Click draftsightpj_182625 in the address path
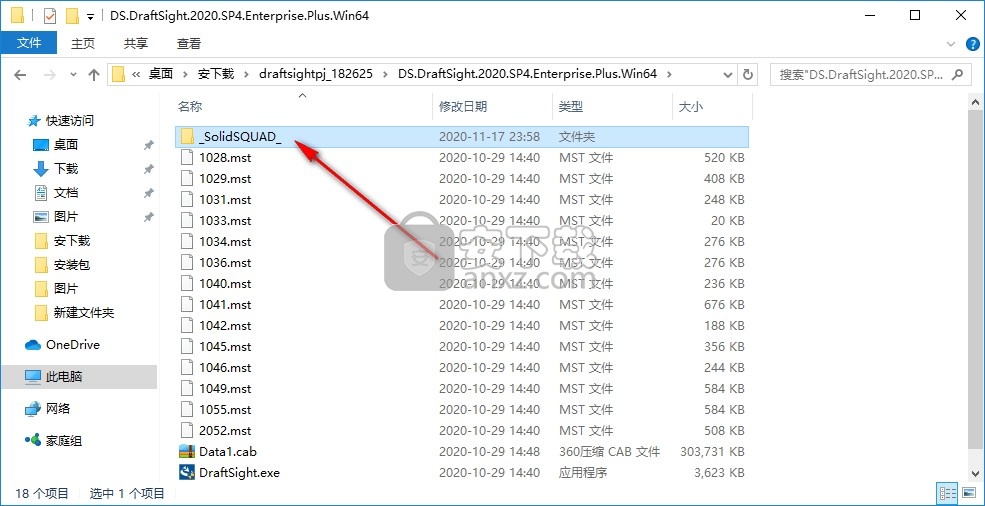Viewport: 985px width, 506px height. [316, 74]
